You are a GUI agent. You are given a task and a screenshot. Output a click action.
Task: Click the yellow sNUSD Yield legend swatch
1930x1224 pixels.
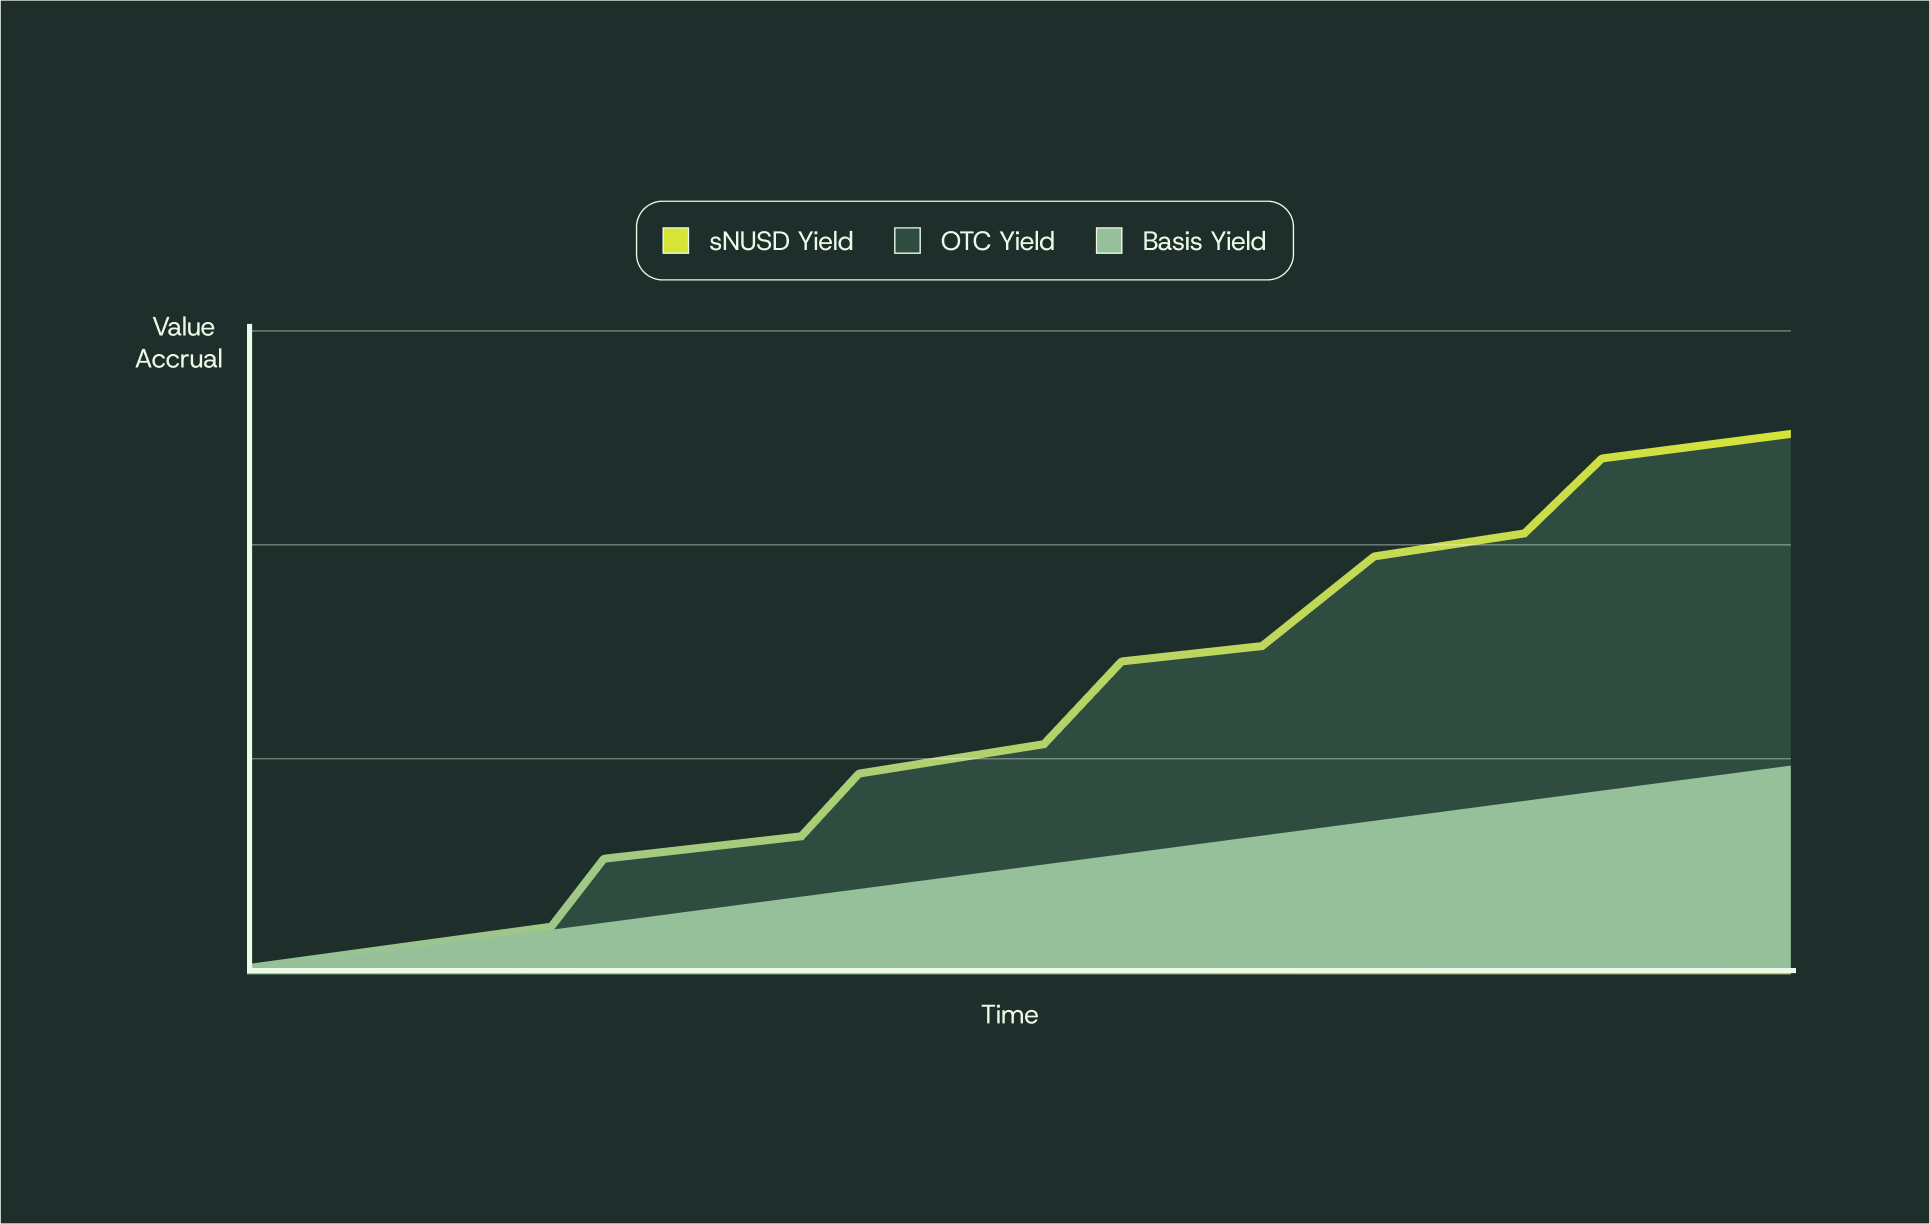click(676, 241)
